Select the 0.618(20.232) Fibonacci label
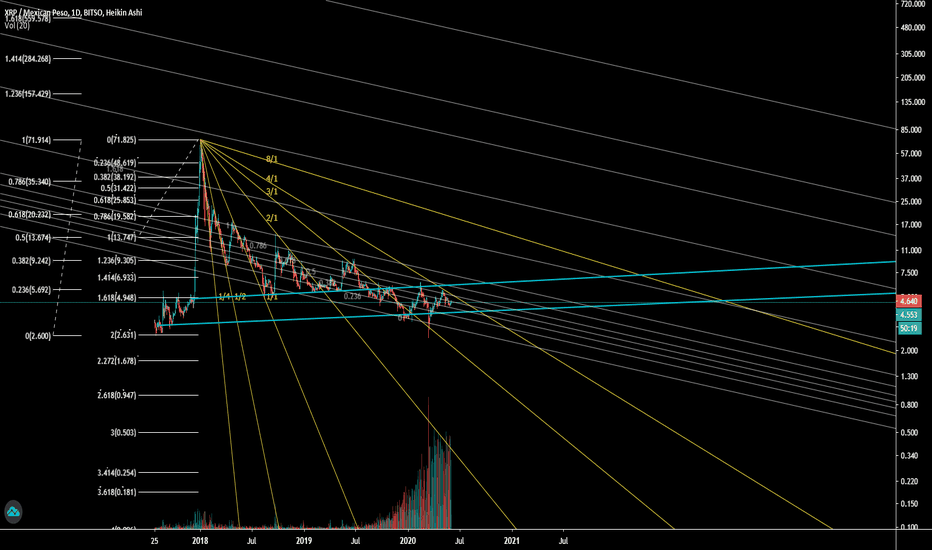This screenshot has width=932, height=550. (30, 215)
